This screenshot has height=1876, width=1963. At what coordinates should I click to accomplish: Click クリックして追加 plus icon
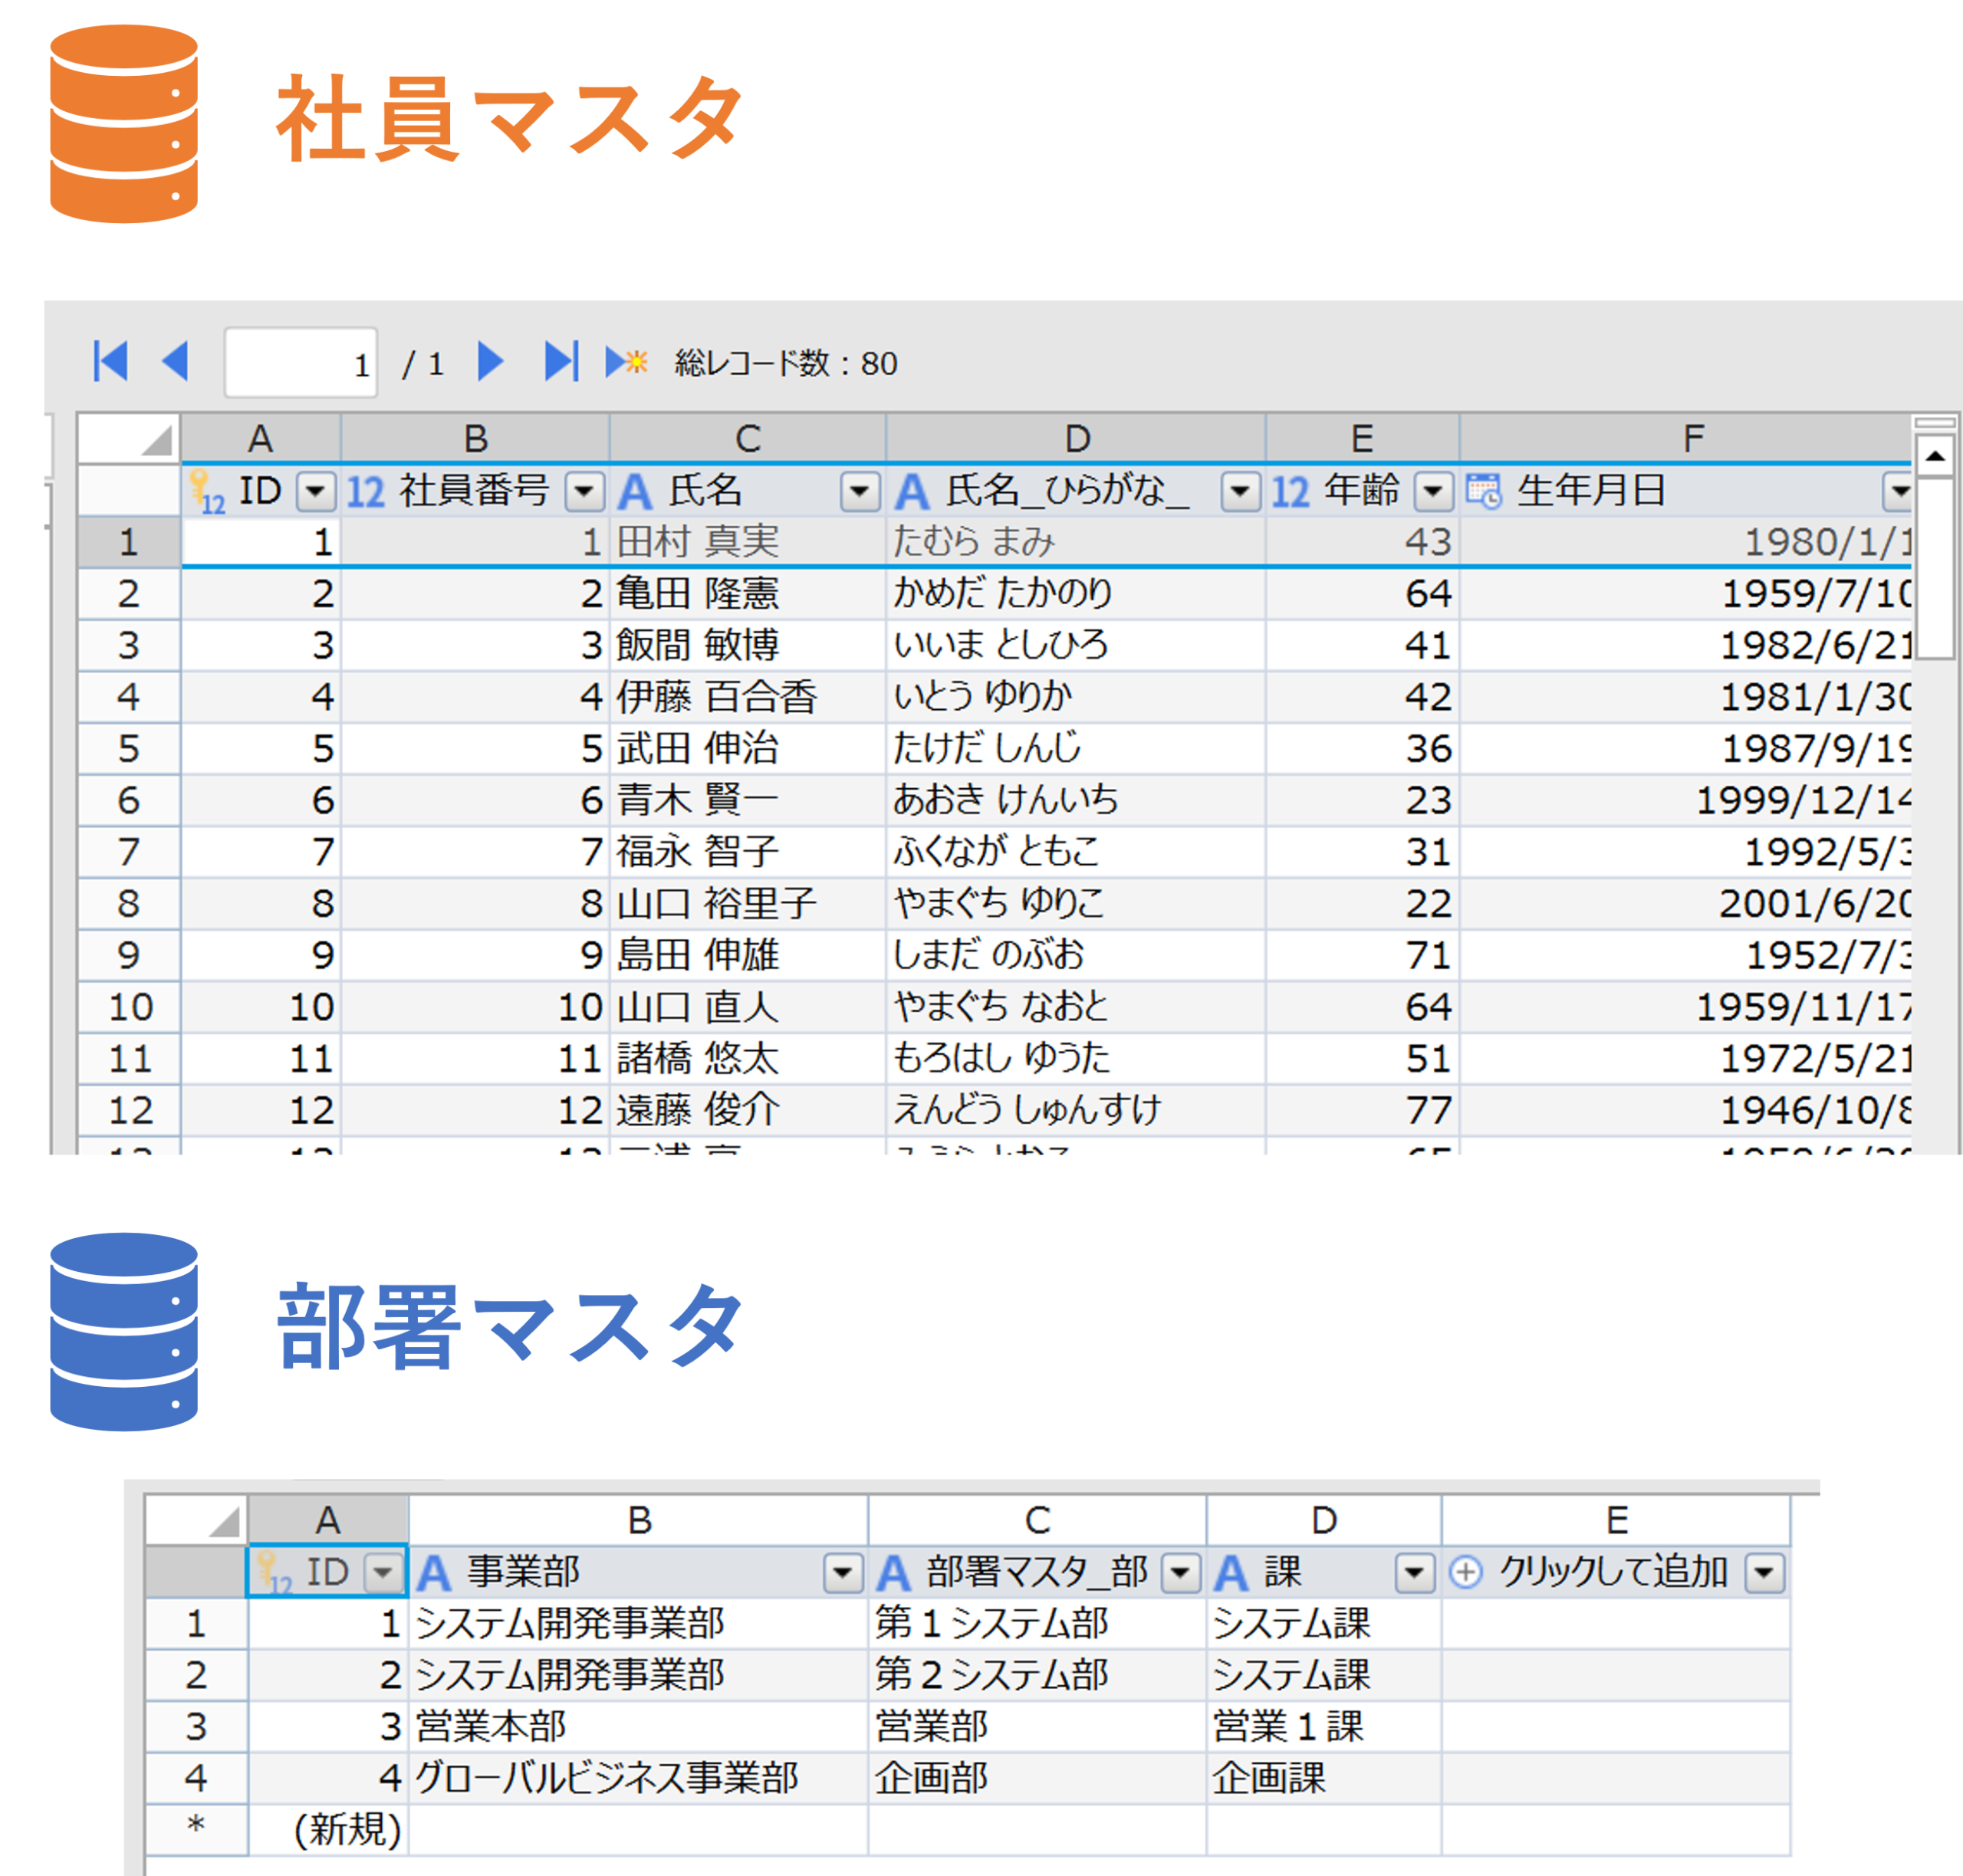(1465, 1573)
